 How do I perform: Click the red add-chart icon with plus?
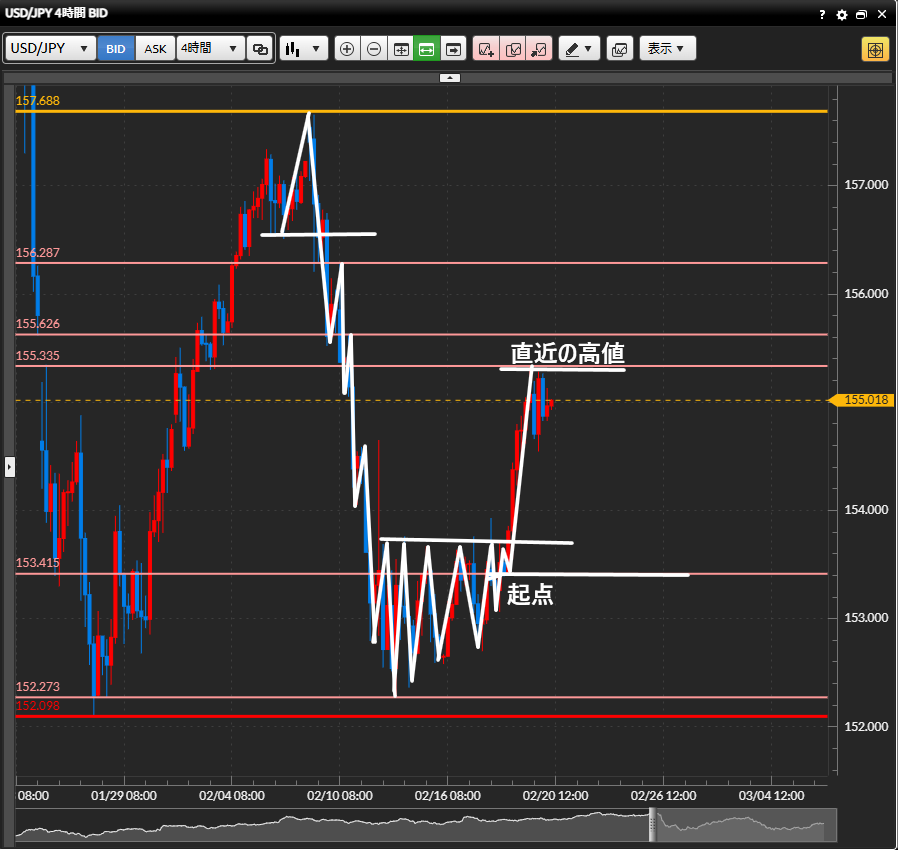(486, 49)
